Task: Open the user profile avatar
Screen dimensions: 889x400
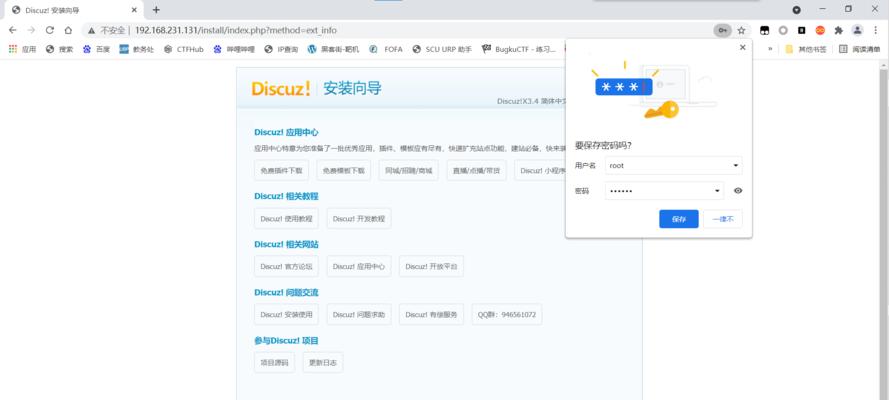Action: (x=857, y=30)
